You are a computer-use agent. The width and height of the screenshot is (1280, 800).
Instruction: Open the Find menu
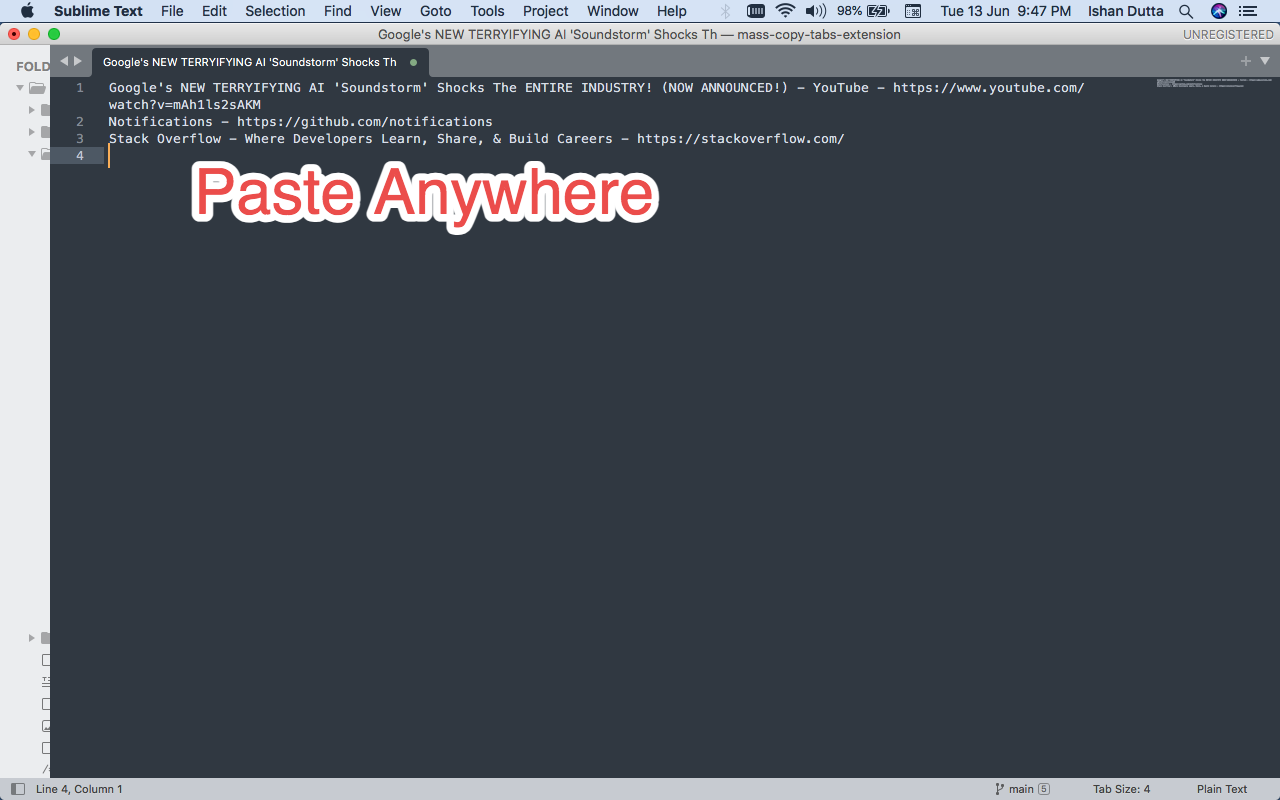pos(338,11)
